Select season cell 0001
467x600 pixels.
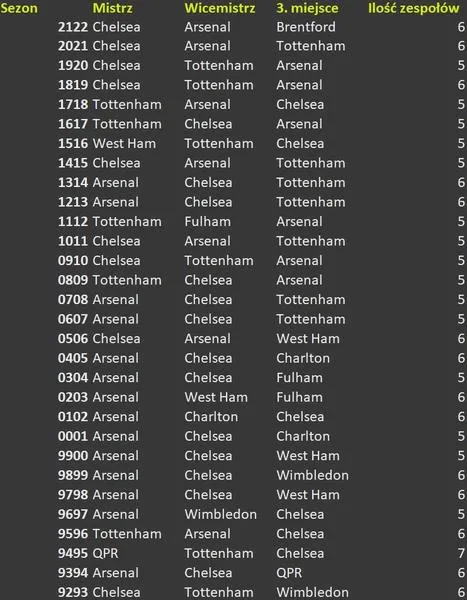point(73,437)
